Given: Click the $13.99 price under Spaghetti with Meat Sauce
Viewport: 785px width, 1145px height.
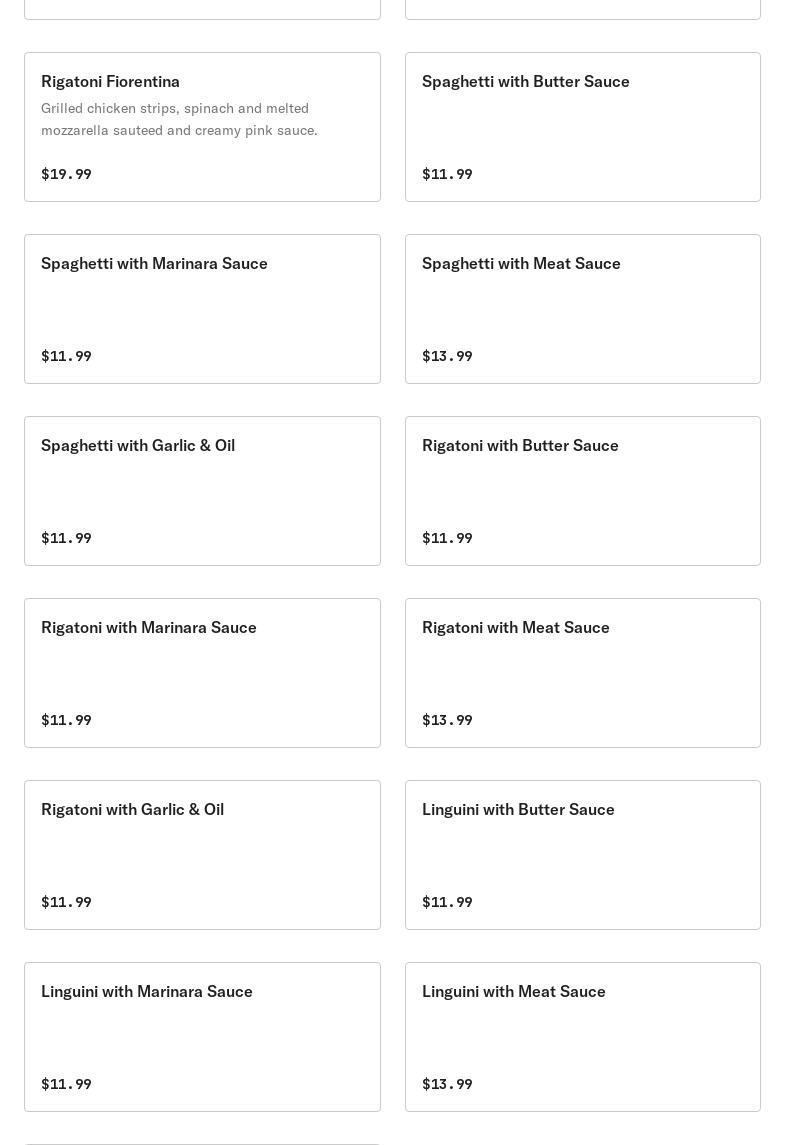Looking at the screenshot, I should click(447, 356).
